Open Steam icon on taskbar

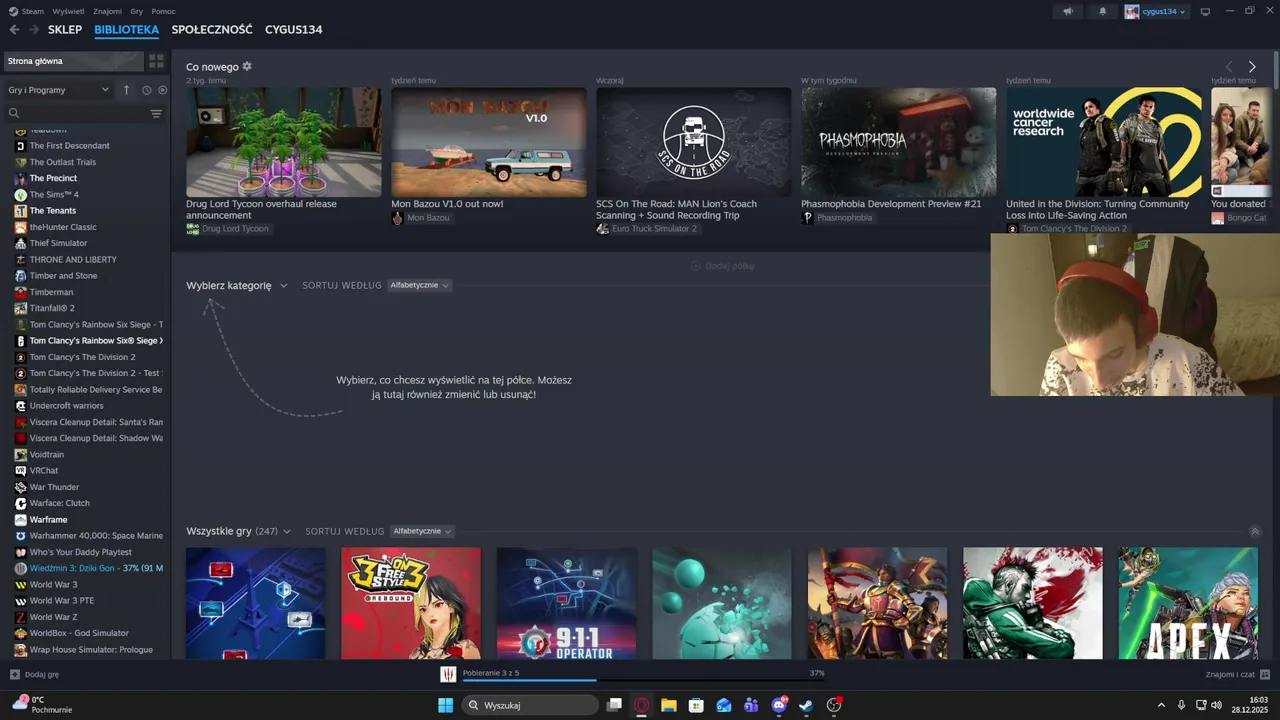[806, 705]
